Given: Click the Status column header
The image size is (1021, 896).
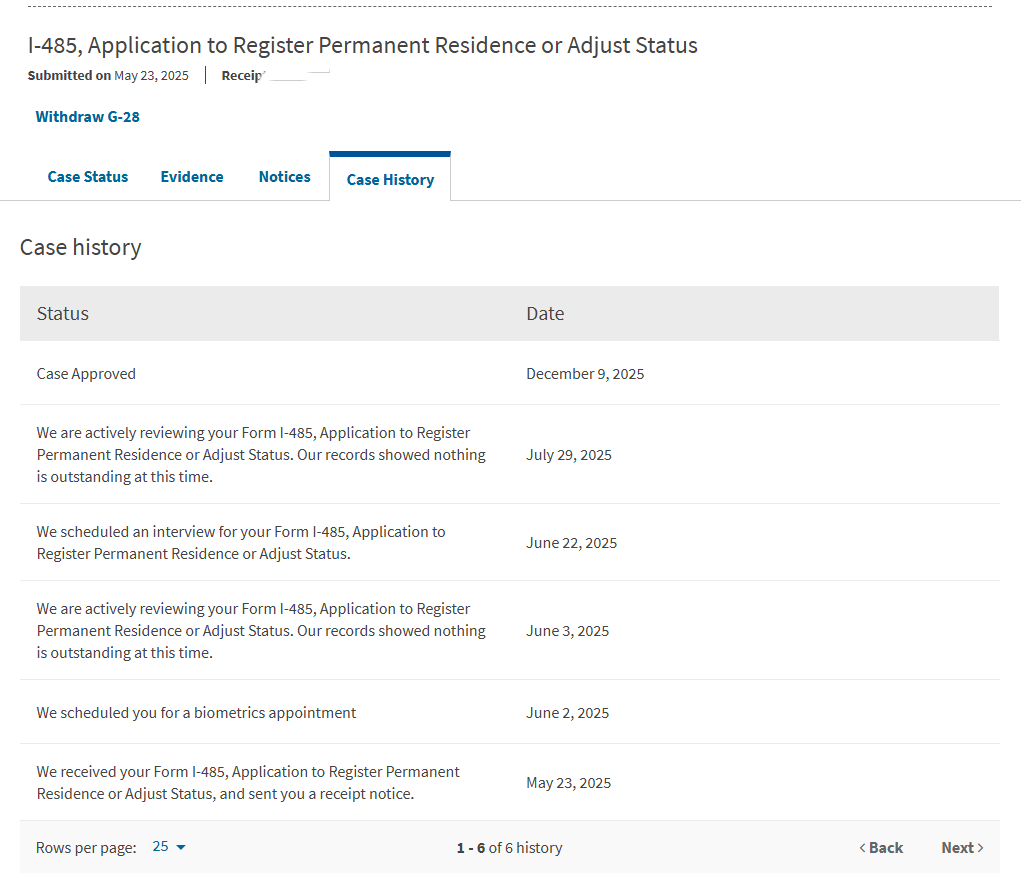Looking at the screenshot, I should (x=63, y=314).
